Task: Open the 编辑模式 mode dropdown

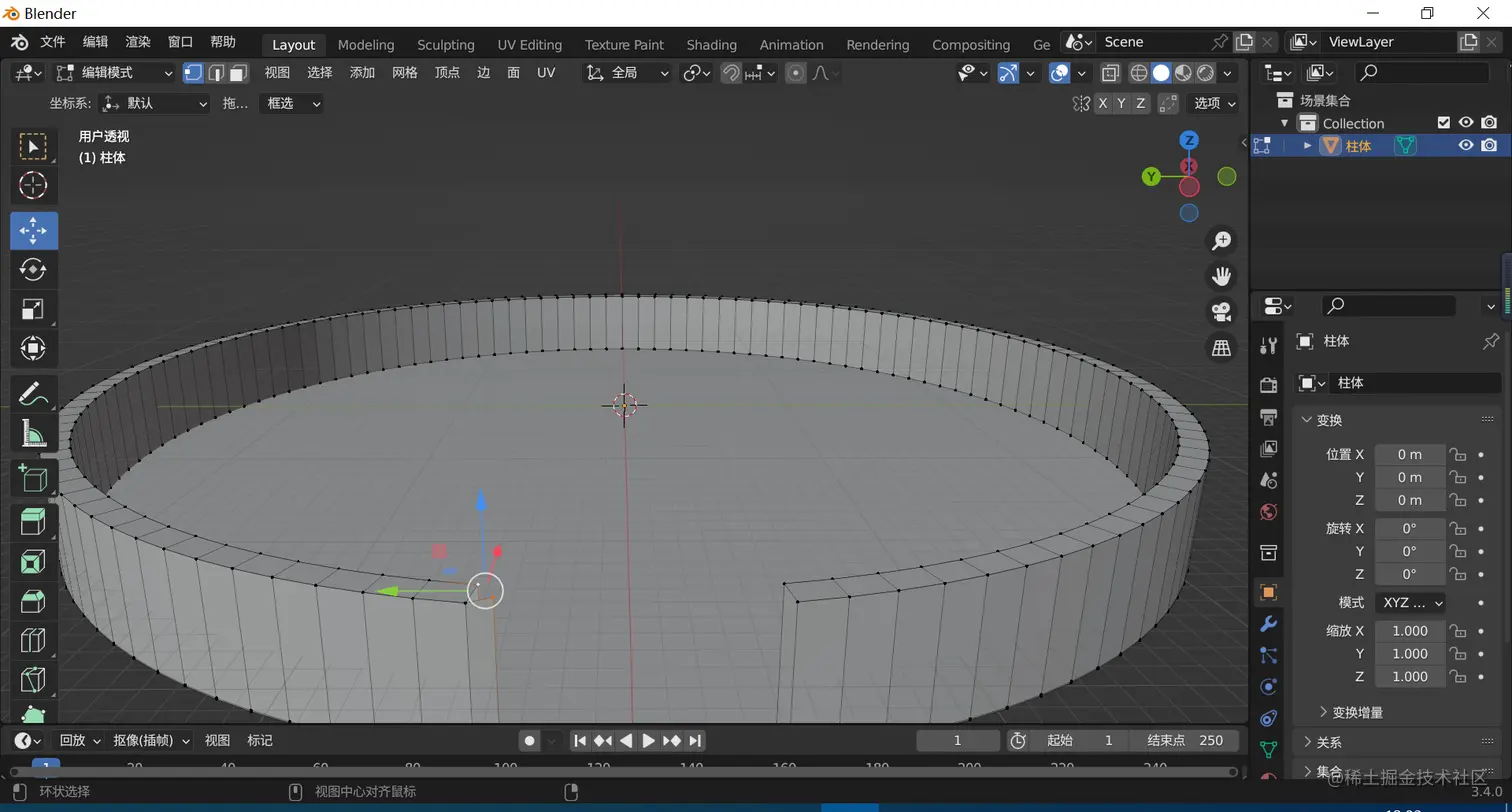Action: click(x=114, y=73)
